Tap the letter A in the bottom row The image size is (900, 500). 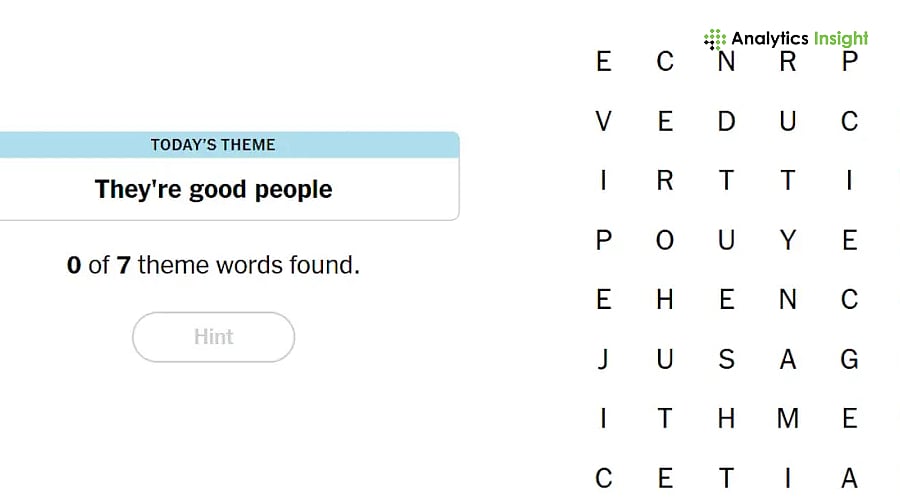[850, 478]
